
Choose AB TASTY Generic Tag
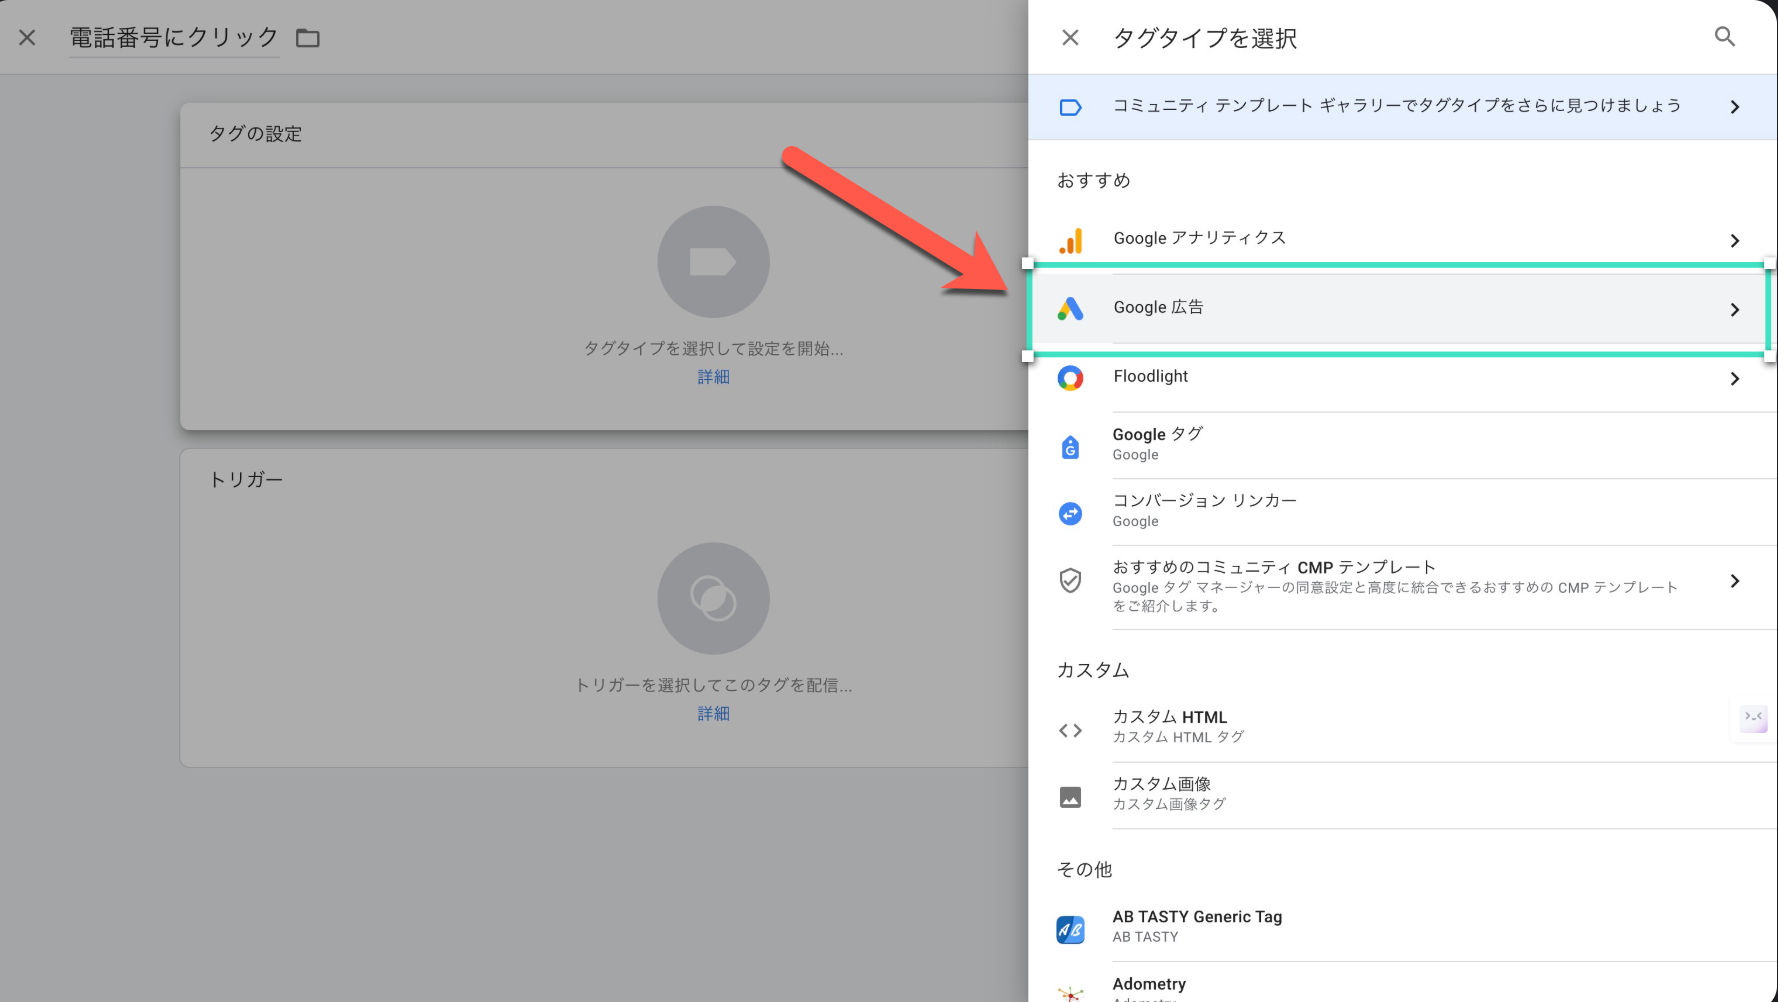(x=1402, y=928)
